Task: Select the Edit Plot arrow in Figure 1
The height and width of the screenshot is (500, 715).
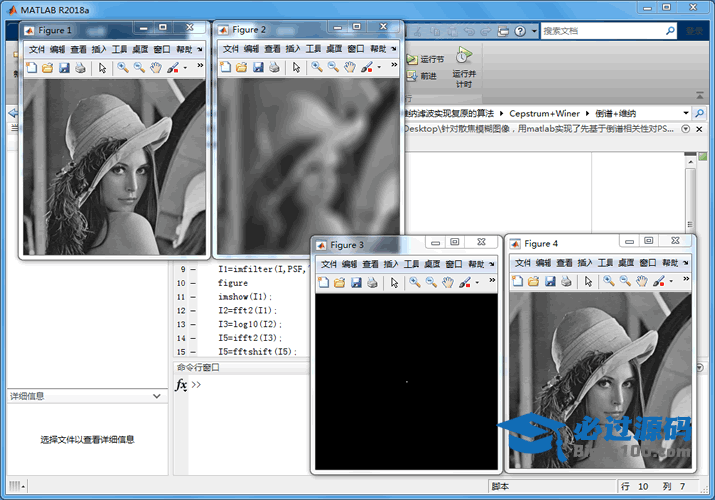Action: [102, 68]
